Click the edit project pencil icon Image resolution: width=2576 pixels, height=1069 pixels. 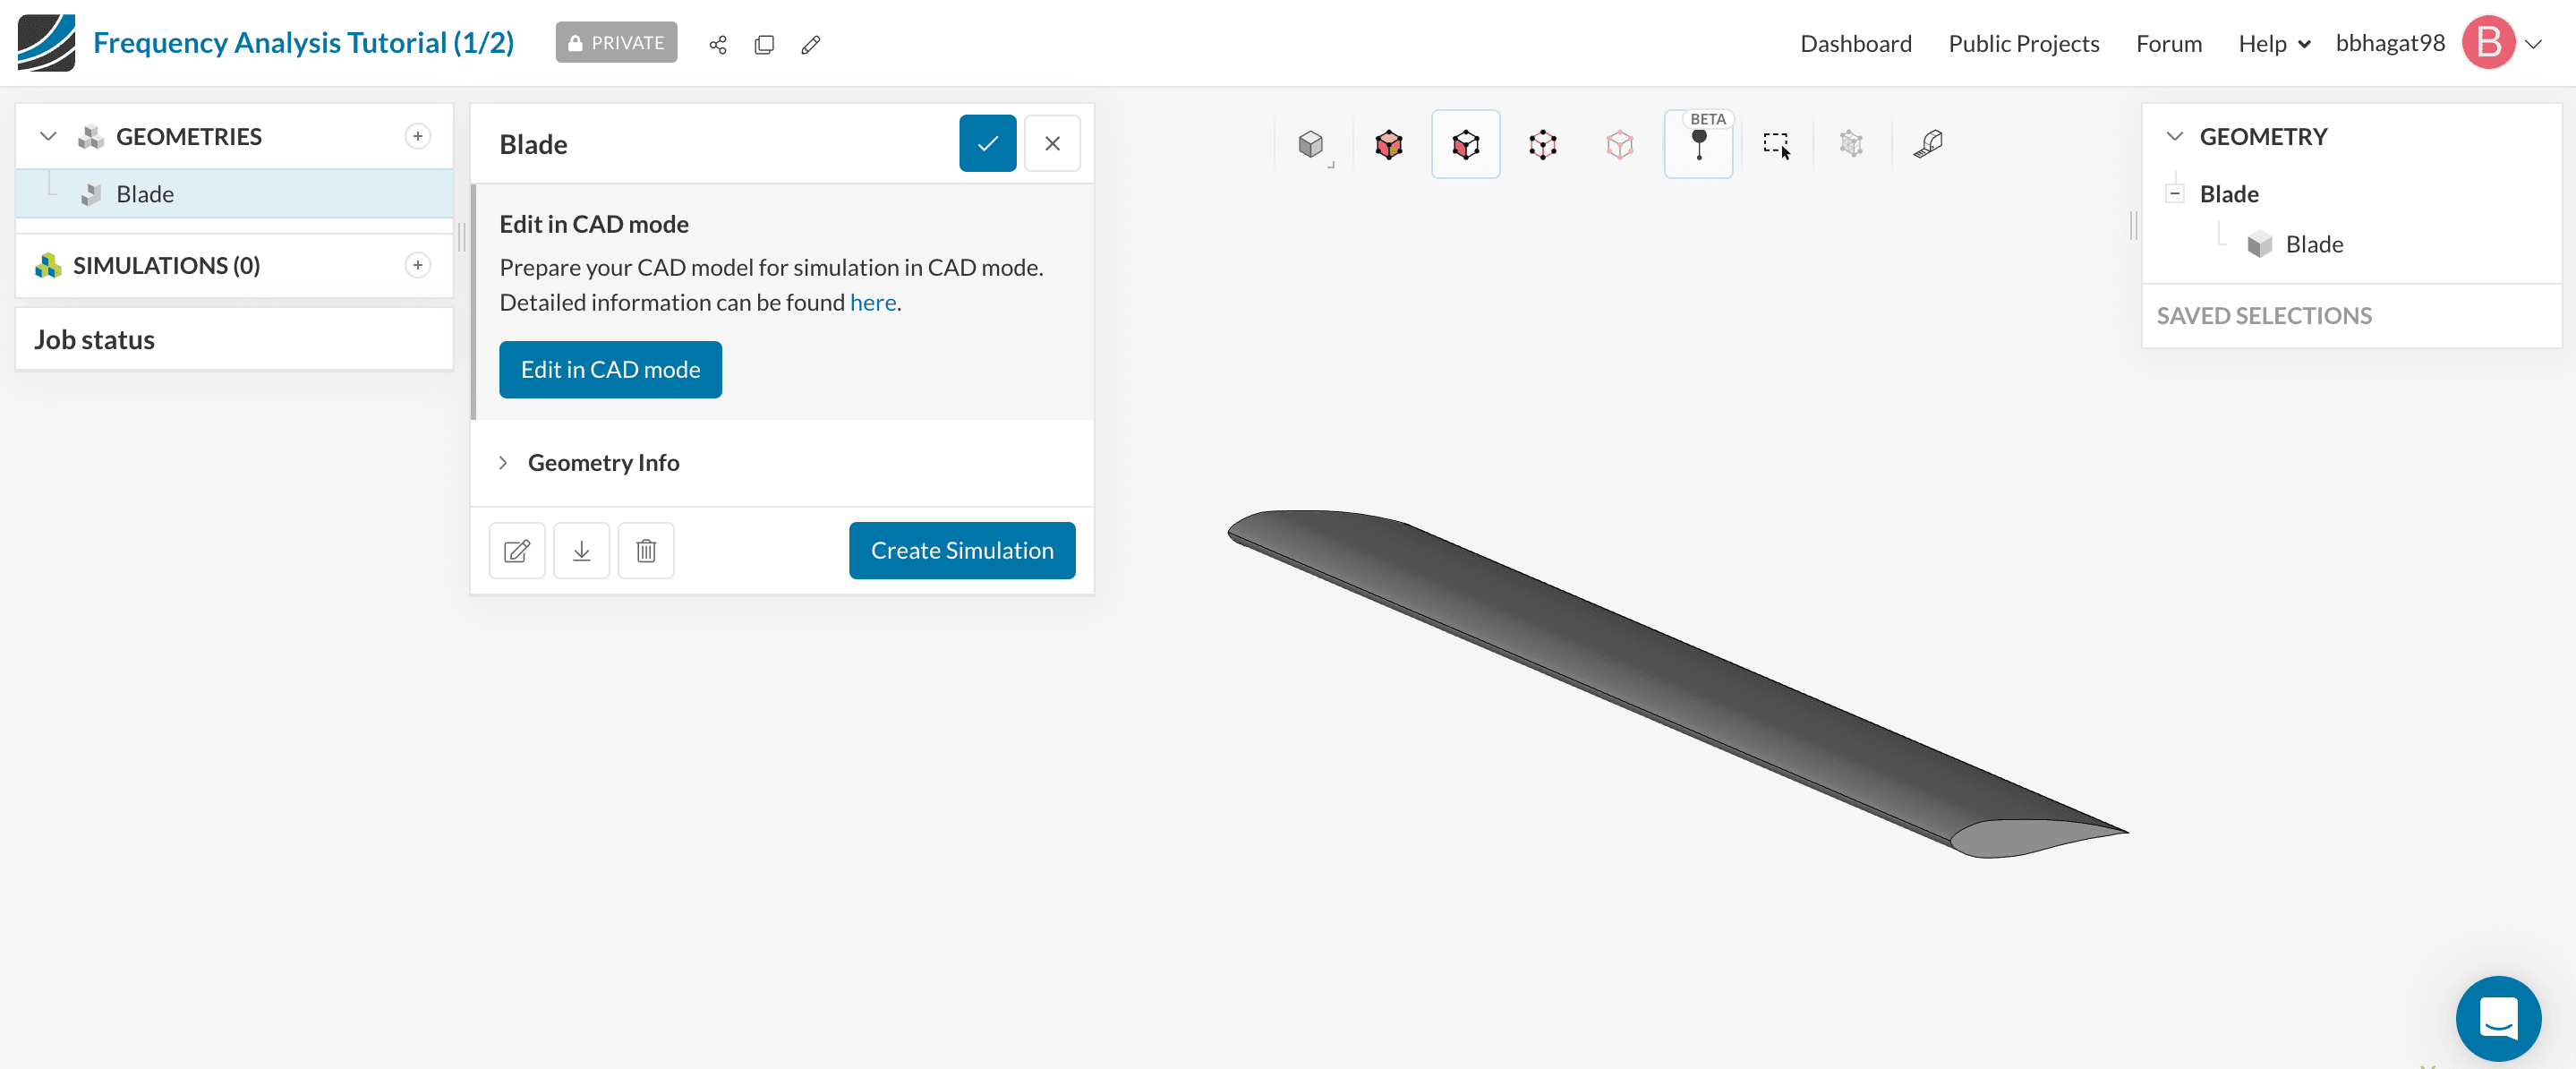point(810,44)
